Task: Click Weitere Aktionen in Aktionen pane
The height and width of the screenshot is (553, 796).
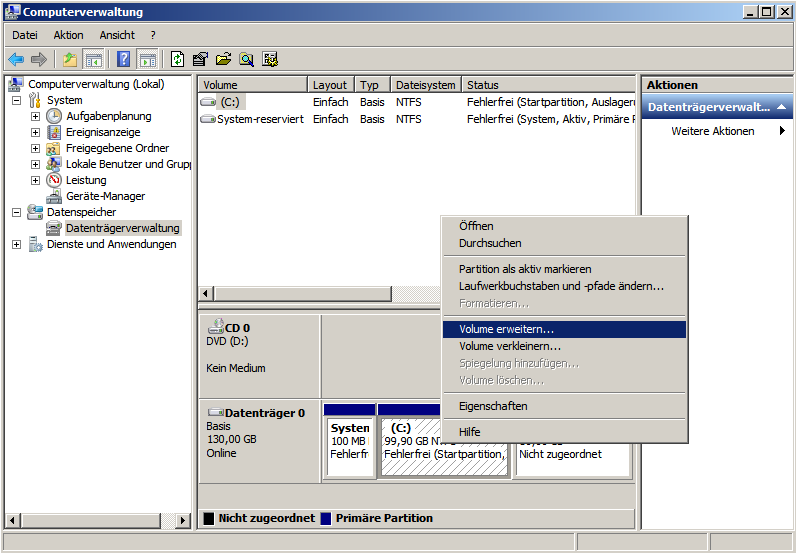Action: coord(712,131)
